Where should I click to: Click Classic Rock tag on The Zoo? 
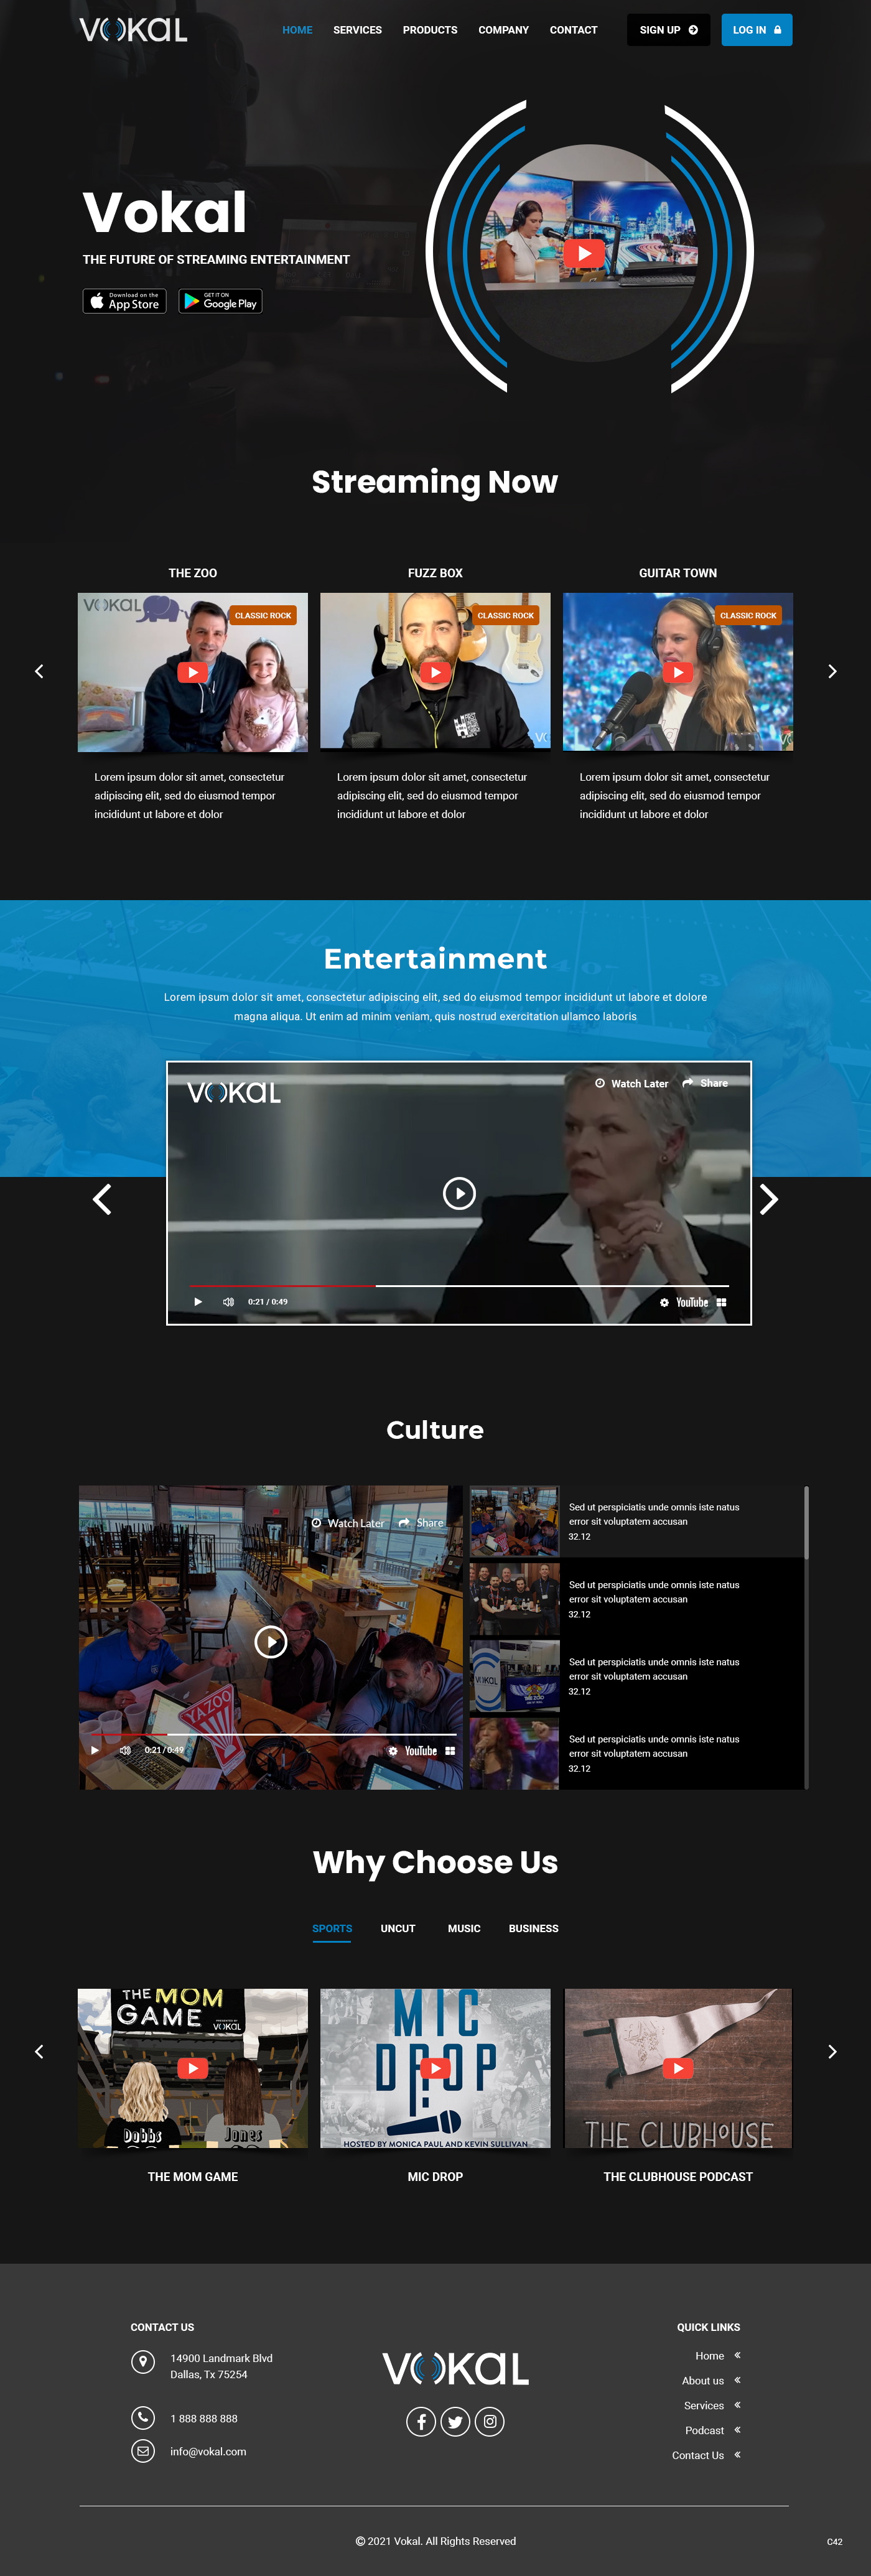(263, 616)
